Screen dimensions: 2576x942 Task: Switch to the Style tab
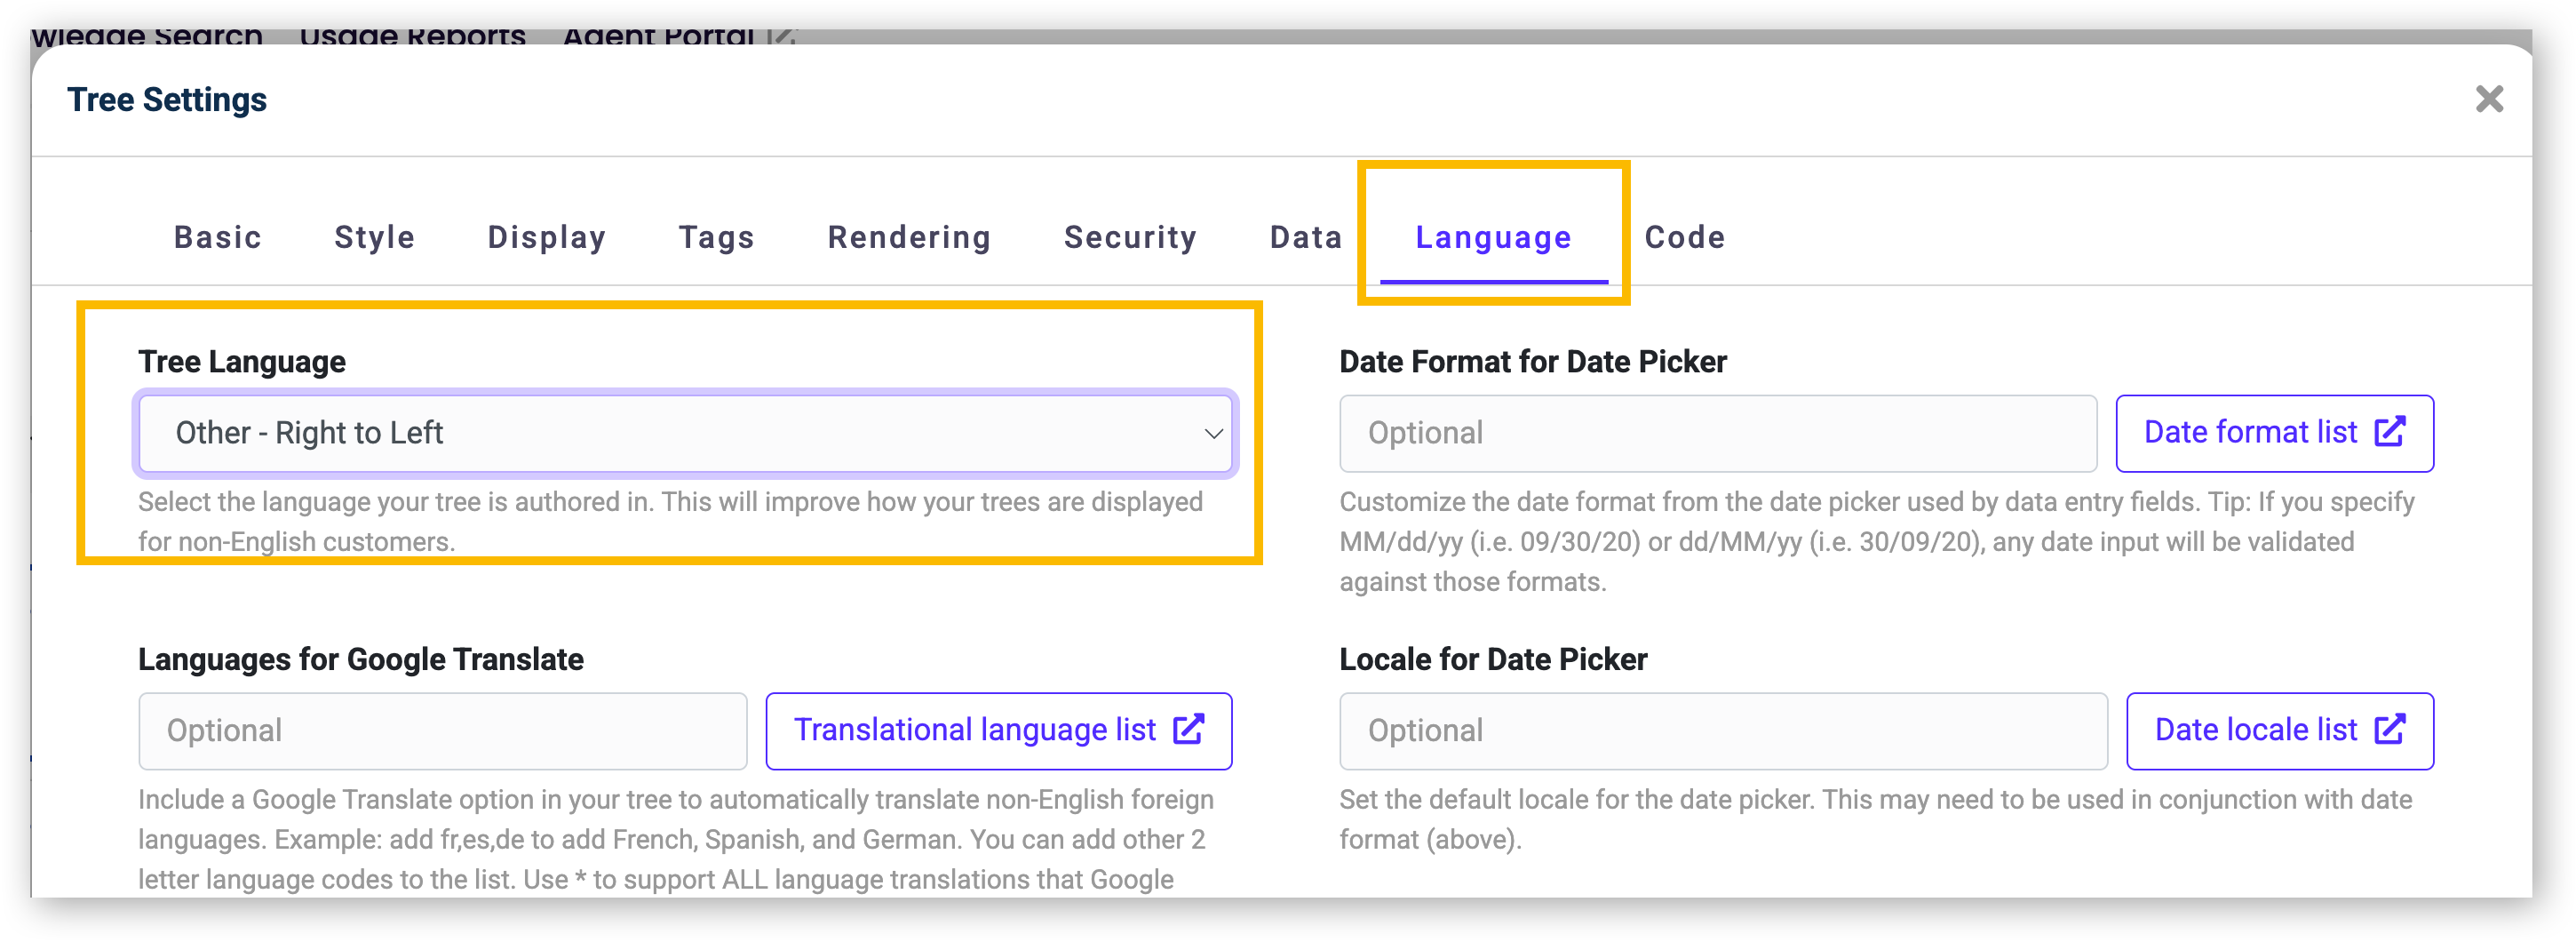(x=374, y=237)
